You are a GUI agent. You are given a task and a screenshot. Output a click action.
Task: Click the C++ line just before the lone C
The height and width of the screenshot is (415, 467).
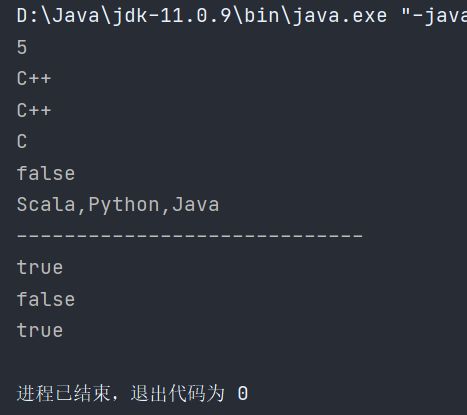(x=34, y=110)
